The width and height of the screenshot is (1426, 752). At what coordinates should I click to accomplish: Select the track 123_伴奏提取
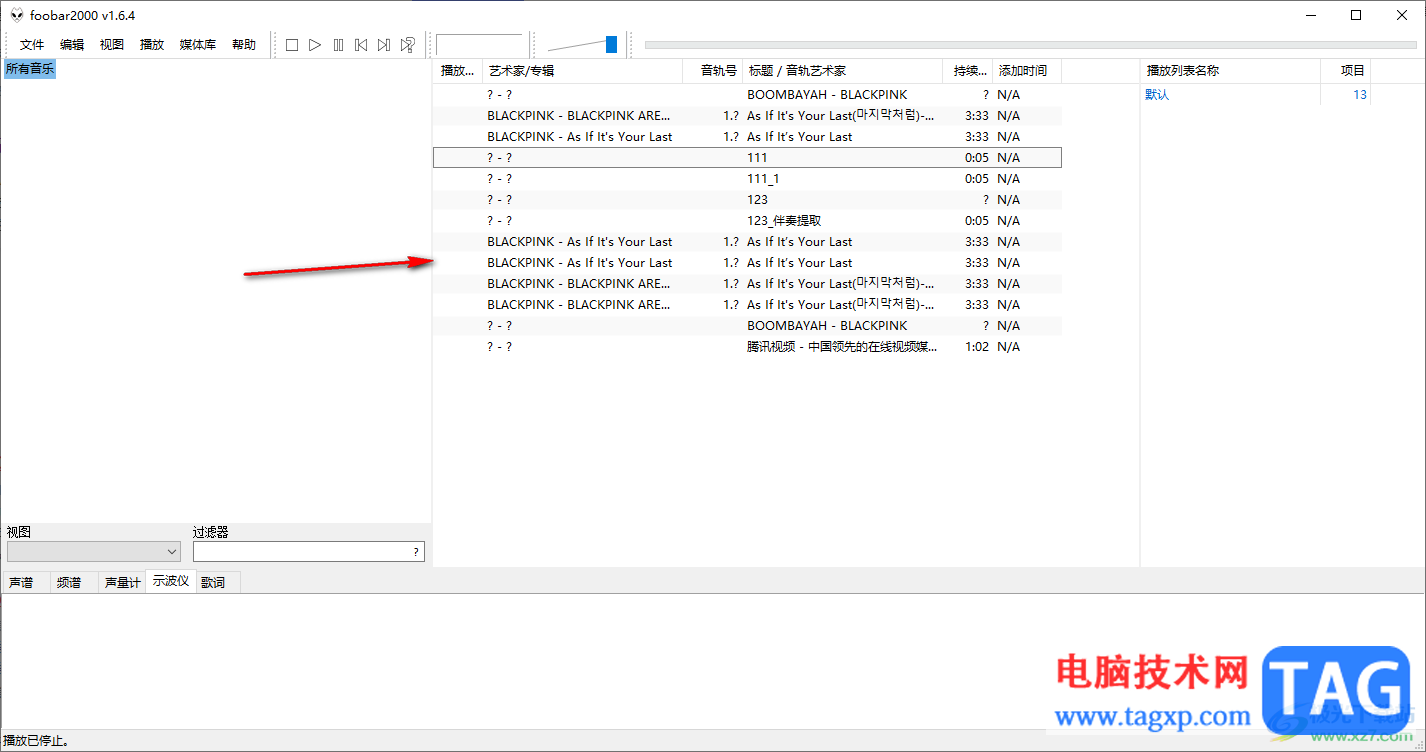784,221
